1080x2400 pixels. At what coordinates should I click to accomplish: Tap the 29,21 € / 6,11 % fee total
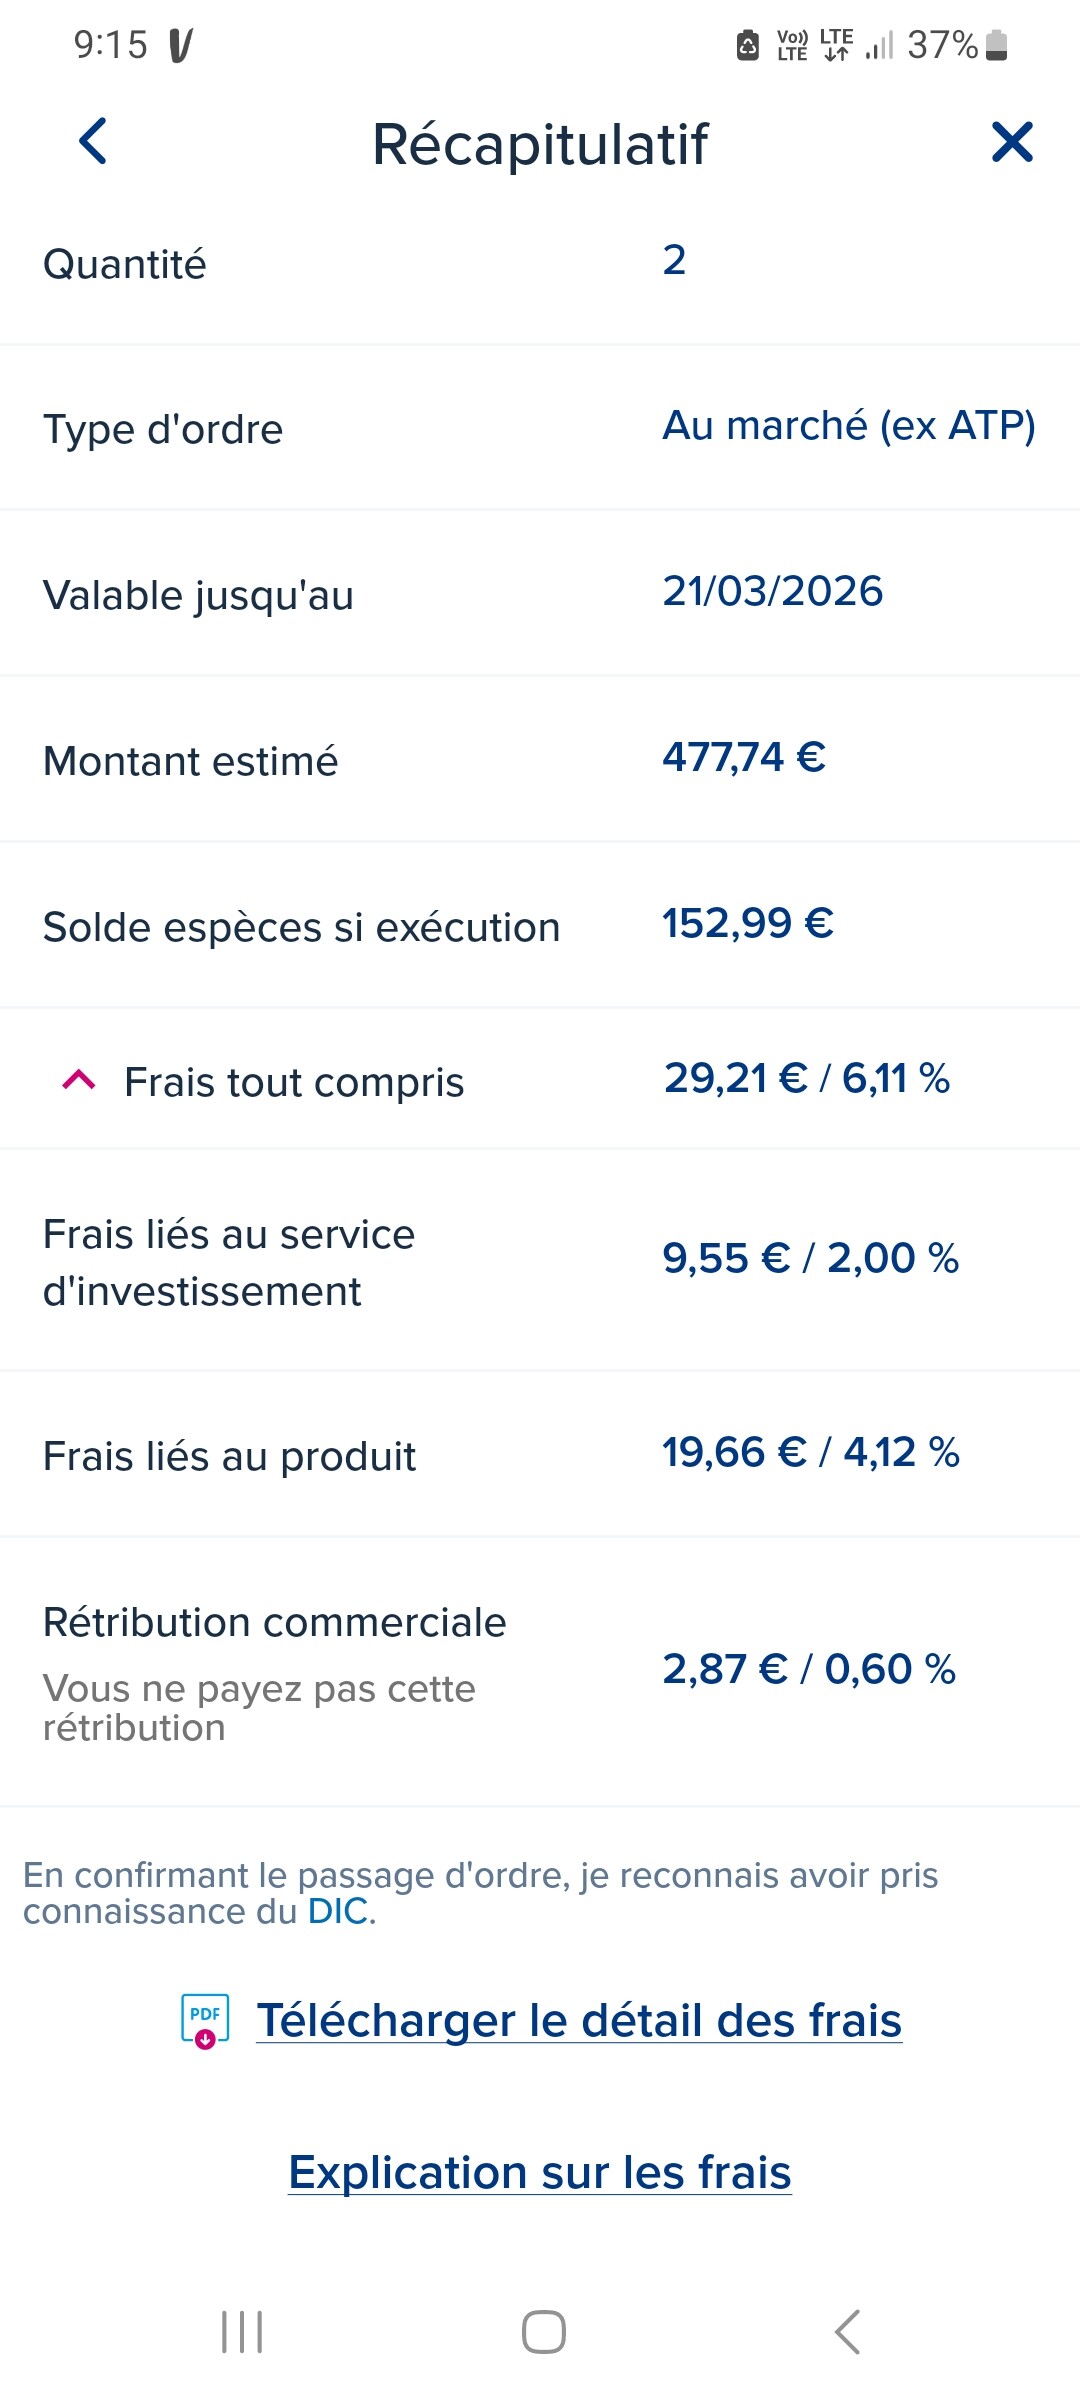(806, 1078)
